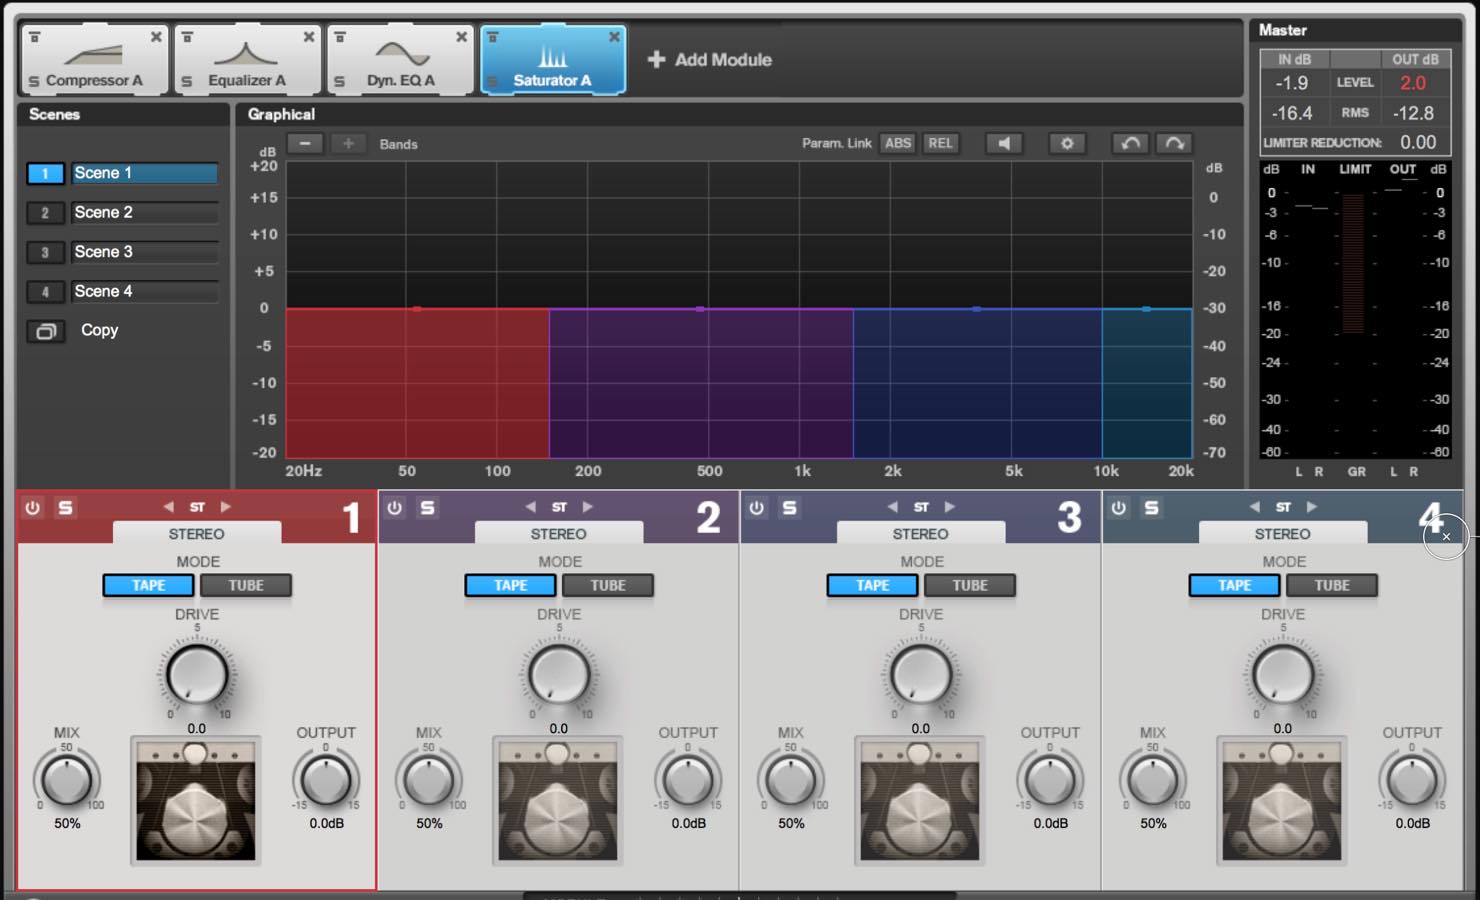
Task: Open the Dyn. EQ A module tab
Action: click(x=400, y=60)
